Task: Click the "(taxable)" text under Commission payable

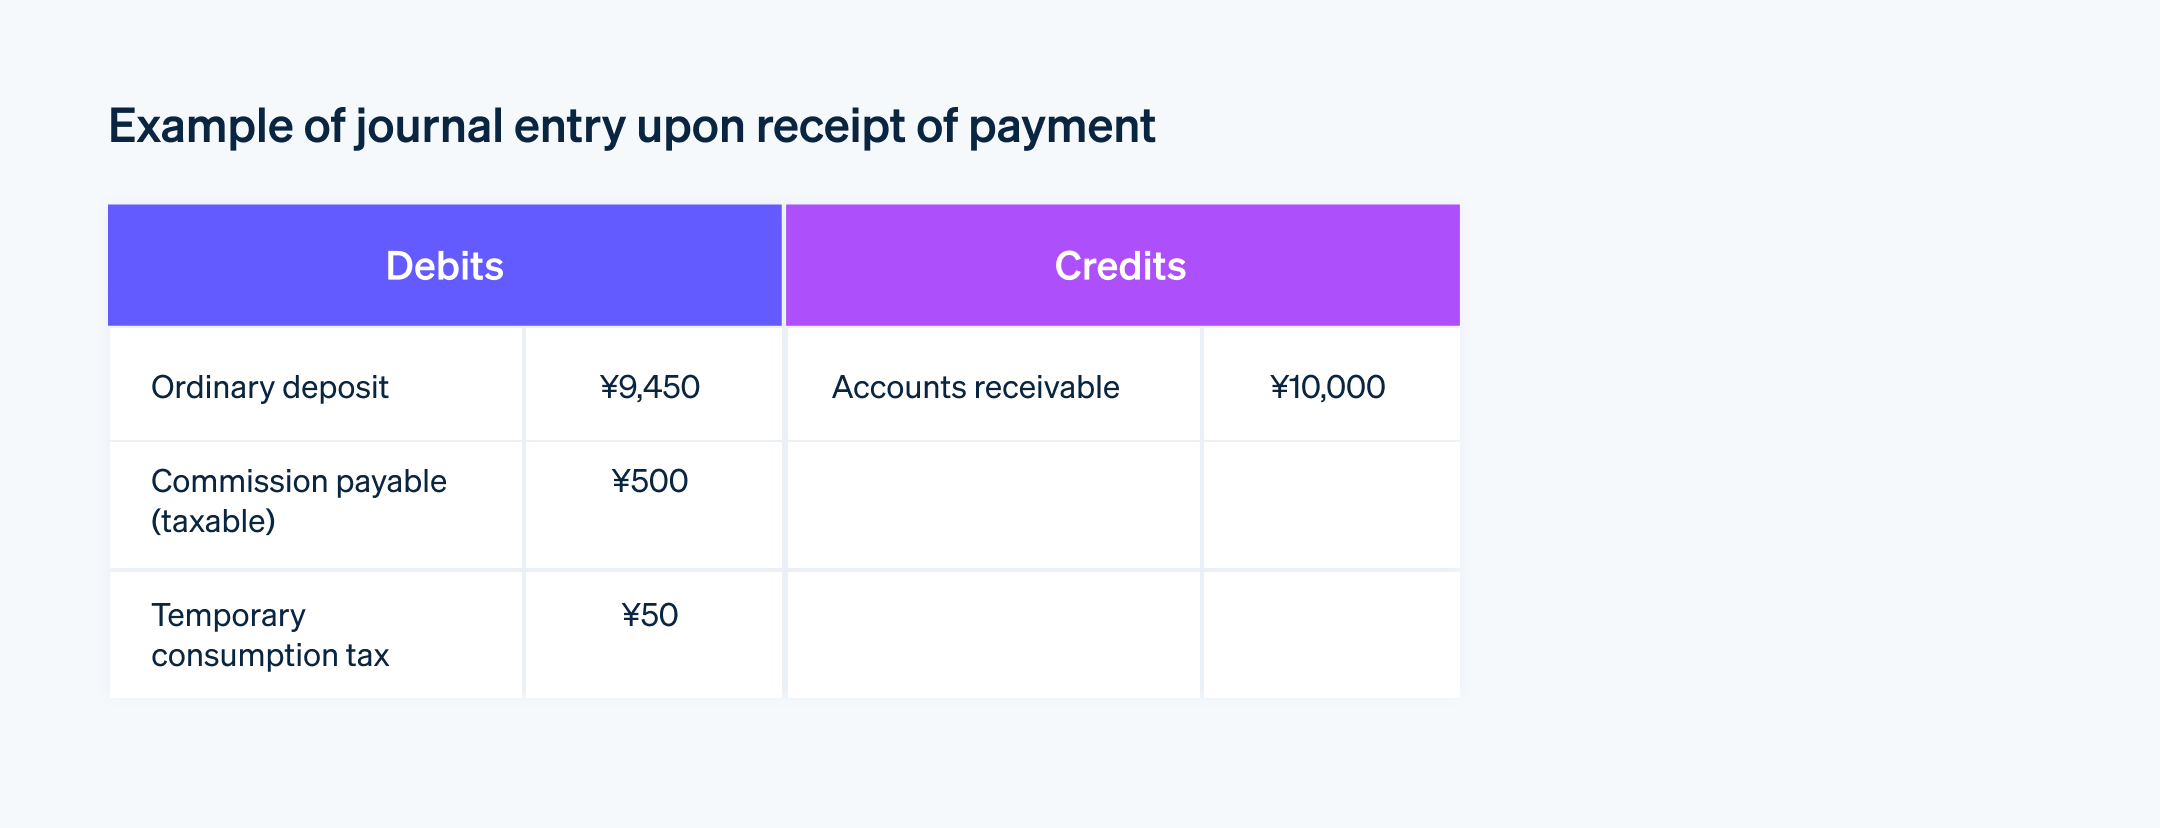Action: click(213, 521)
